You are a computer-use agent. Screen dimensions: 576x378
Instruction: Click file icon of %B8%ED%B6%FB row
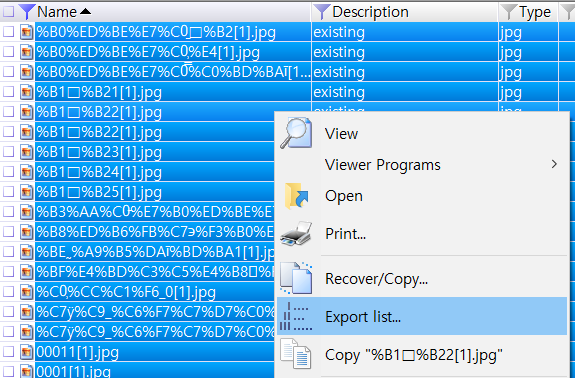click(26, 232)
